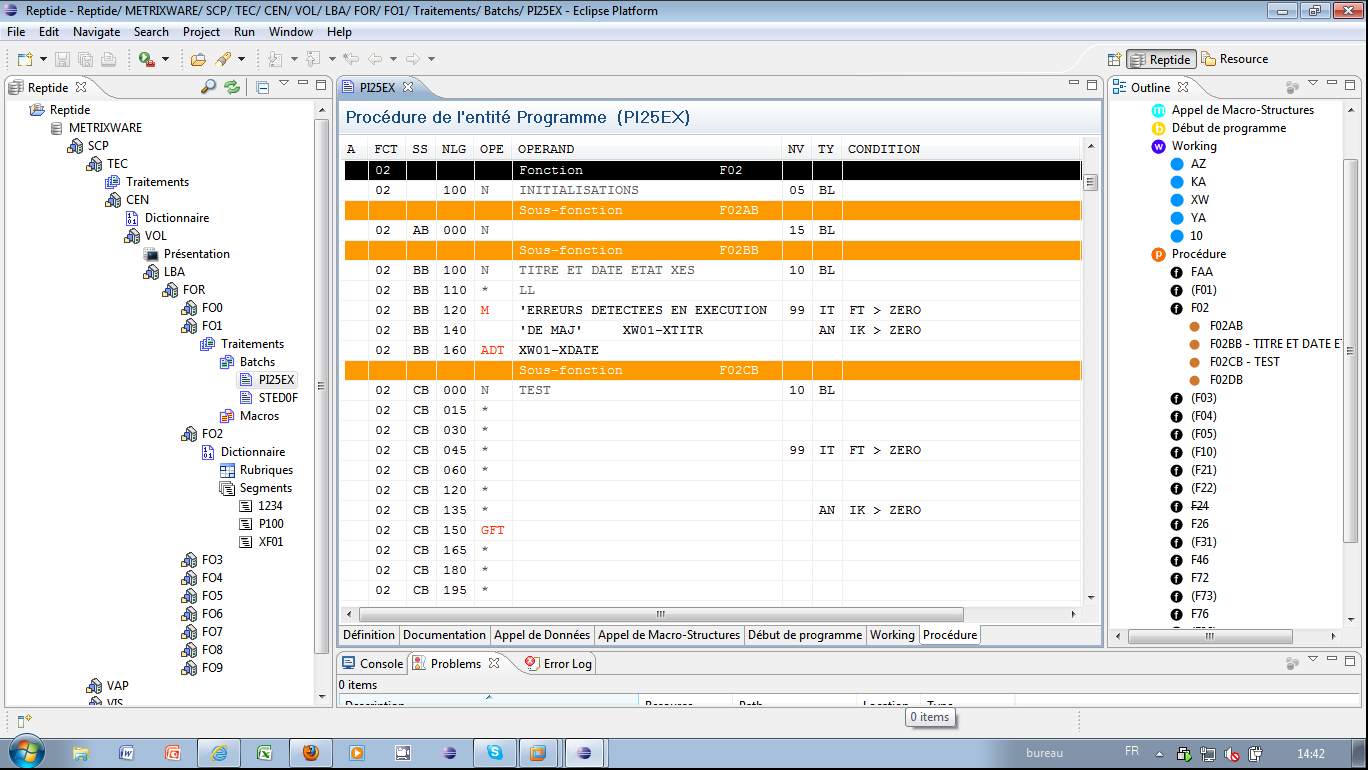The image size is (1368, 770).
Task: Click the Save All toolbar icon
Action: pyautogui.click(x=85, y=59)
